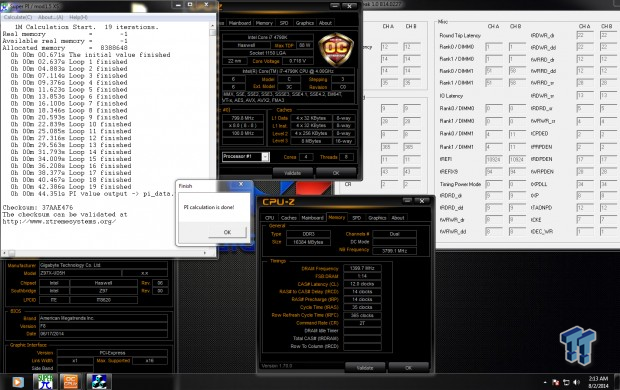Click the taskbar clock showing 2:13 AM
620x390 pixels.
coord(598,382)
